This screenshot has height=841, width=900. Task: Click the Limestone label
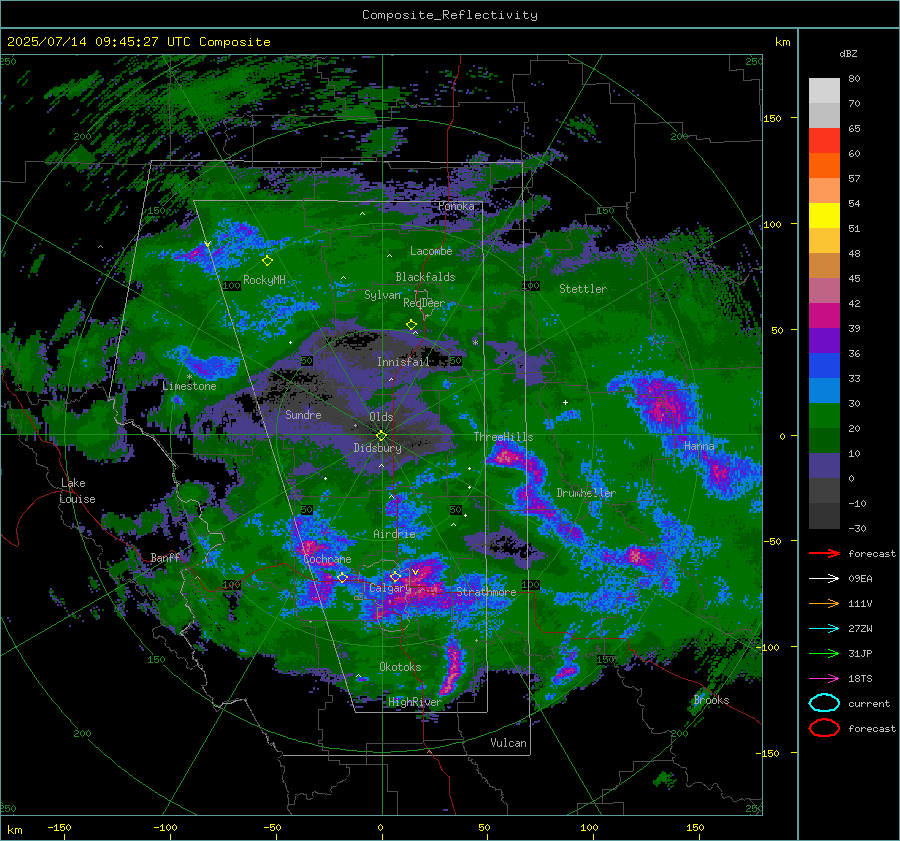tap(189, 386)
